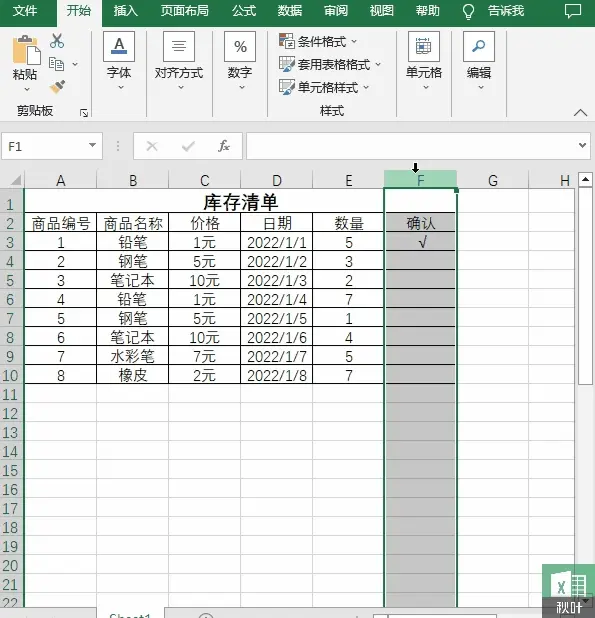
Task: Select the cell containing √ checkmark
Action: pos(420,242)
